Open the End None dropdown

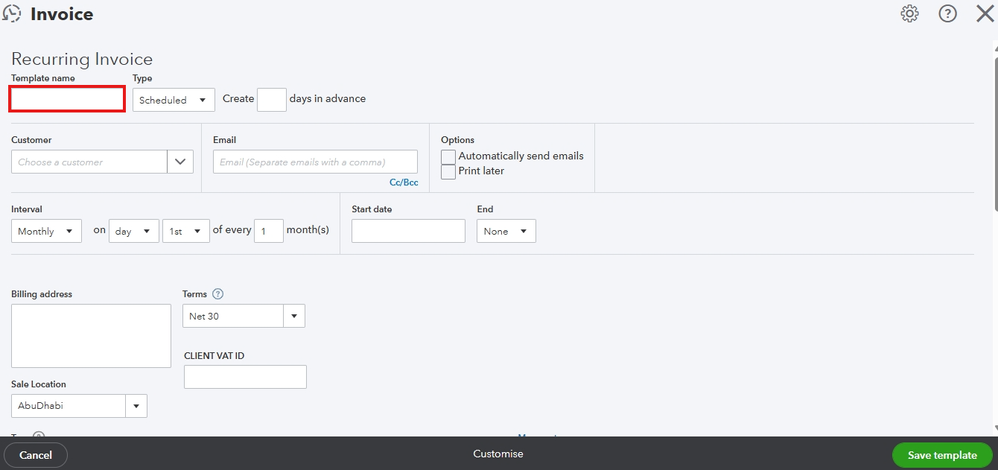[x=506, y=231]
